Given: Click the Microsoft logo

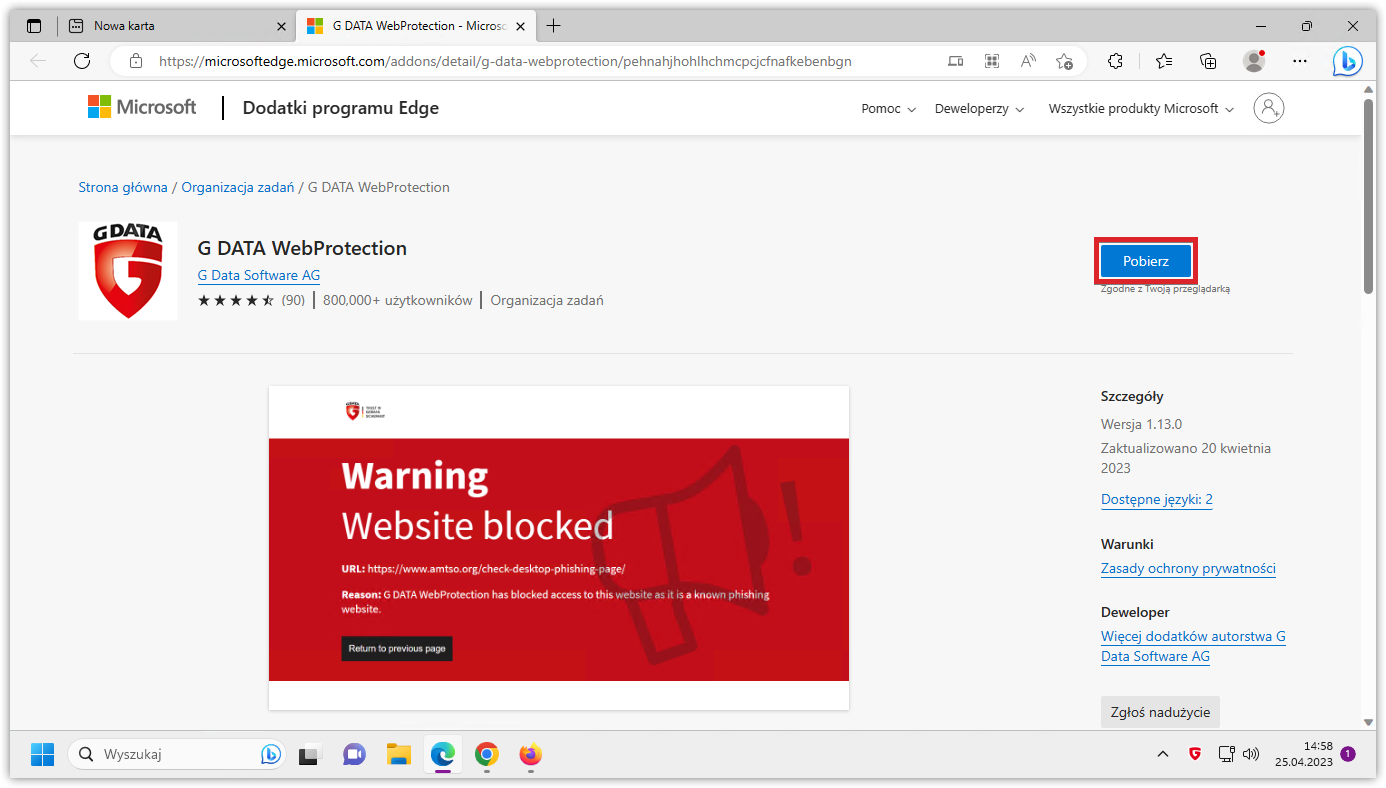Looking at the screenshot, I should coord(142,107).
